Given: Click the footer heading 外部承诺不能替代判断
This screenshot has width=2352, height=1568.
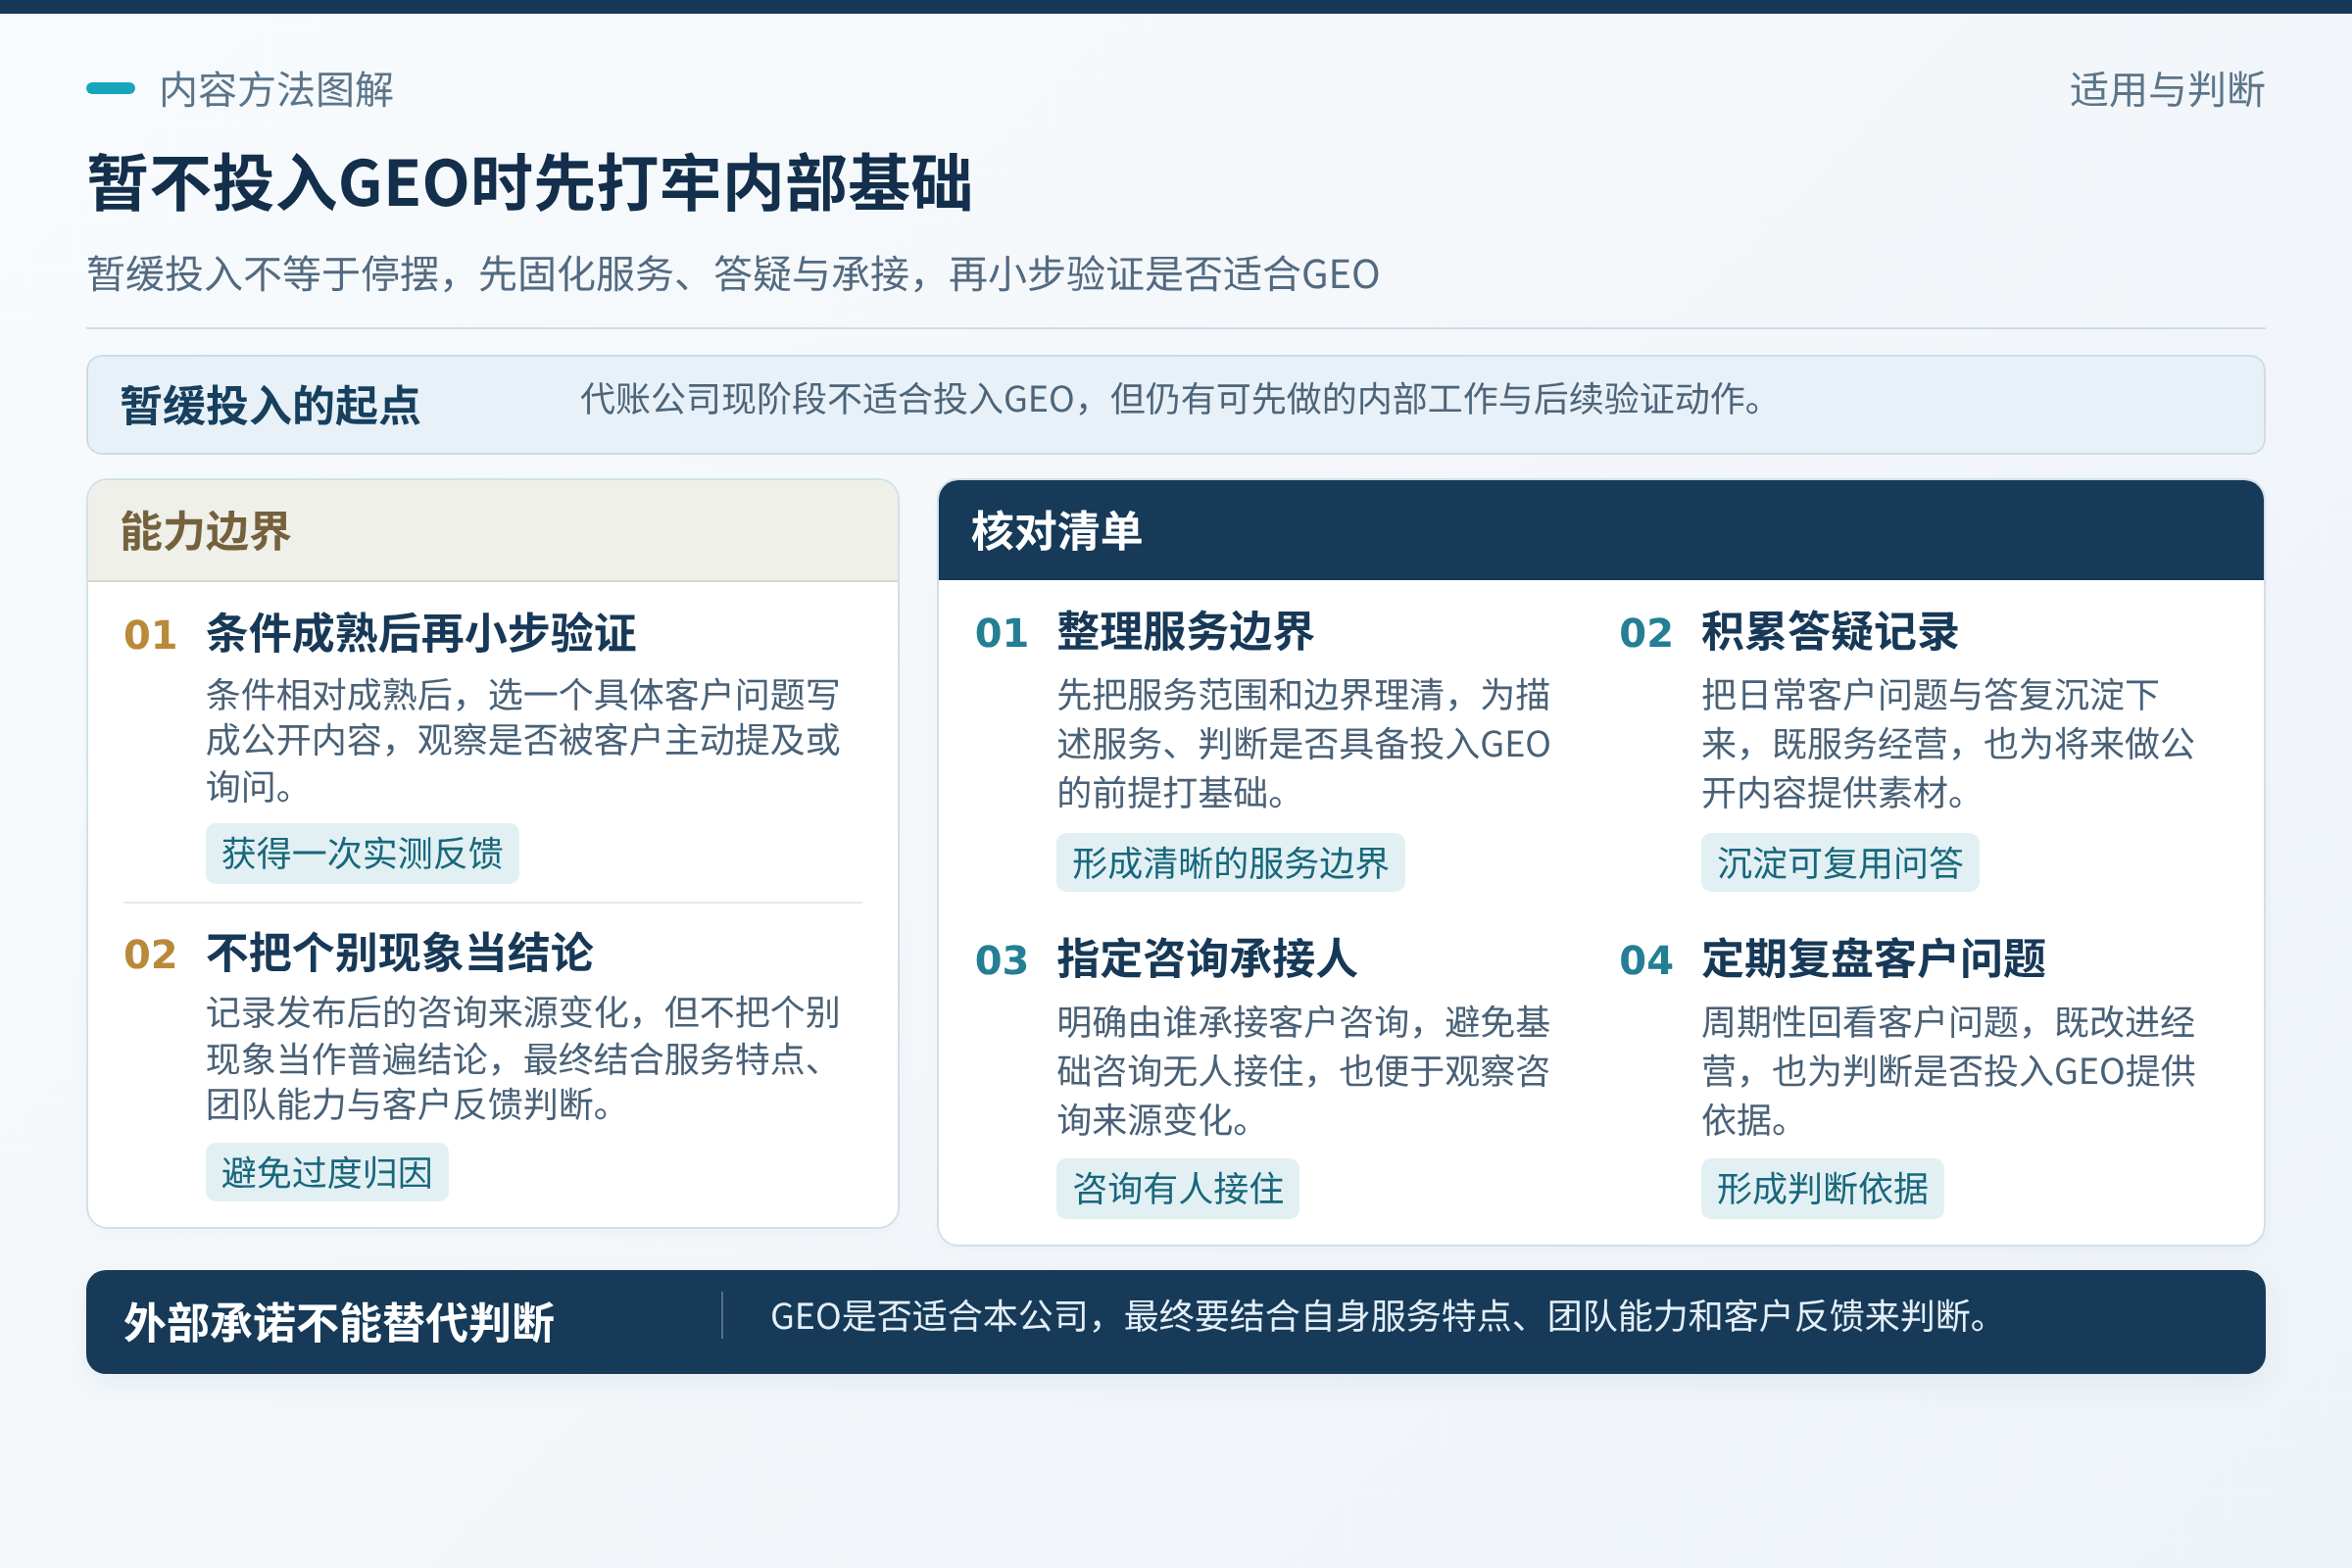Looking at the screenshot, I should (338, 1322).
